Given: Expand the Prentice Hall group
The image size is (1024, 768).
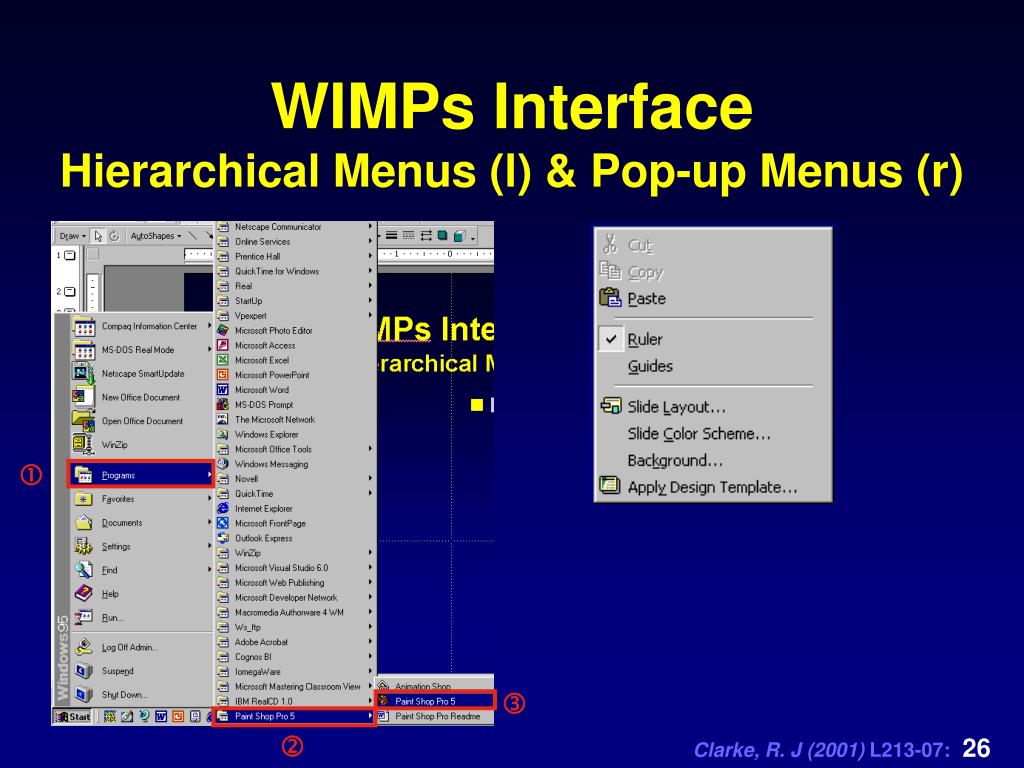Looking at the screenshot, I should (295, 257).
